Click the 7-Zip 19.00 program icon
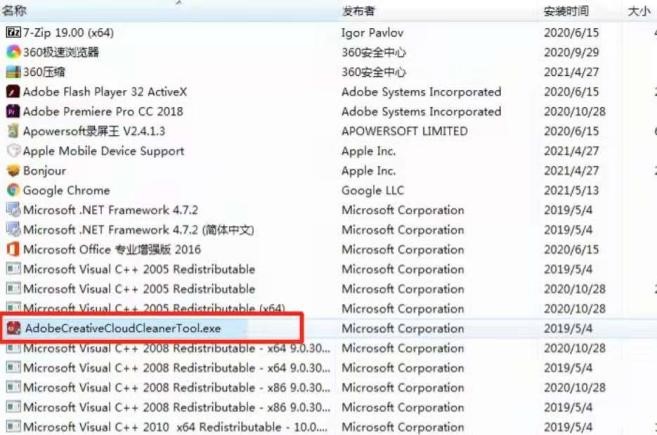657x435 pixels. tap(13, 32)
